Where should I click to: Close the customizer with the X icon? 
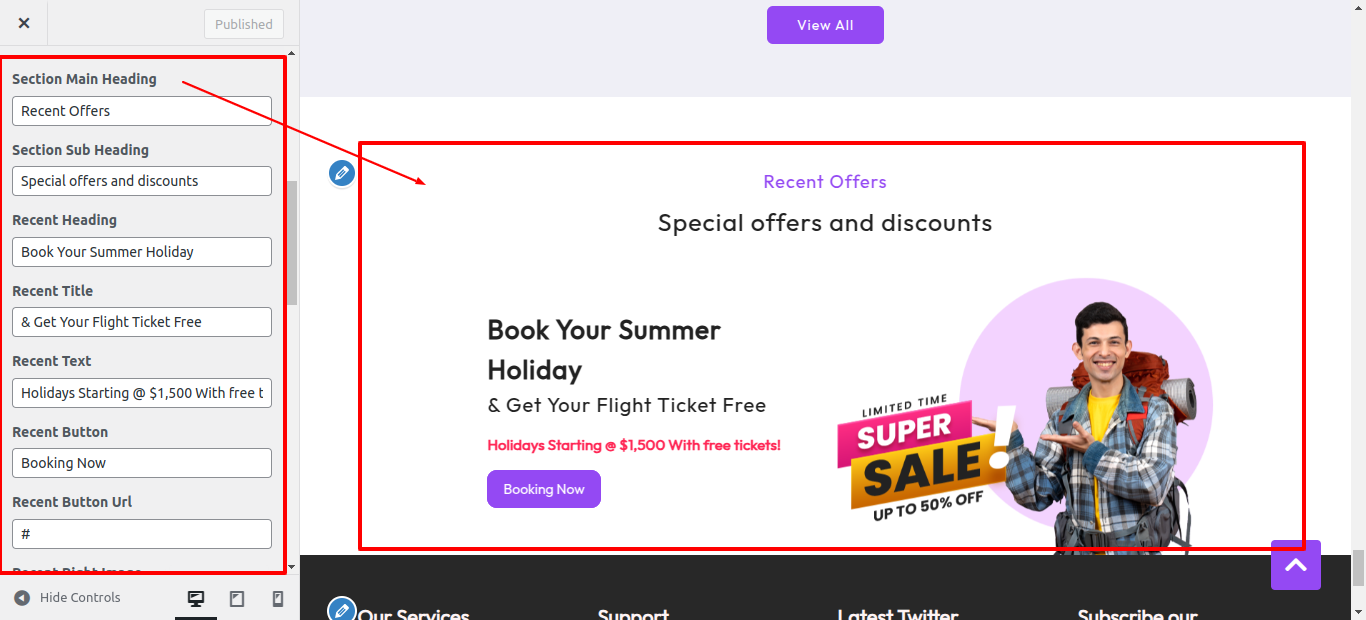pos(24,23)
